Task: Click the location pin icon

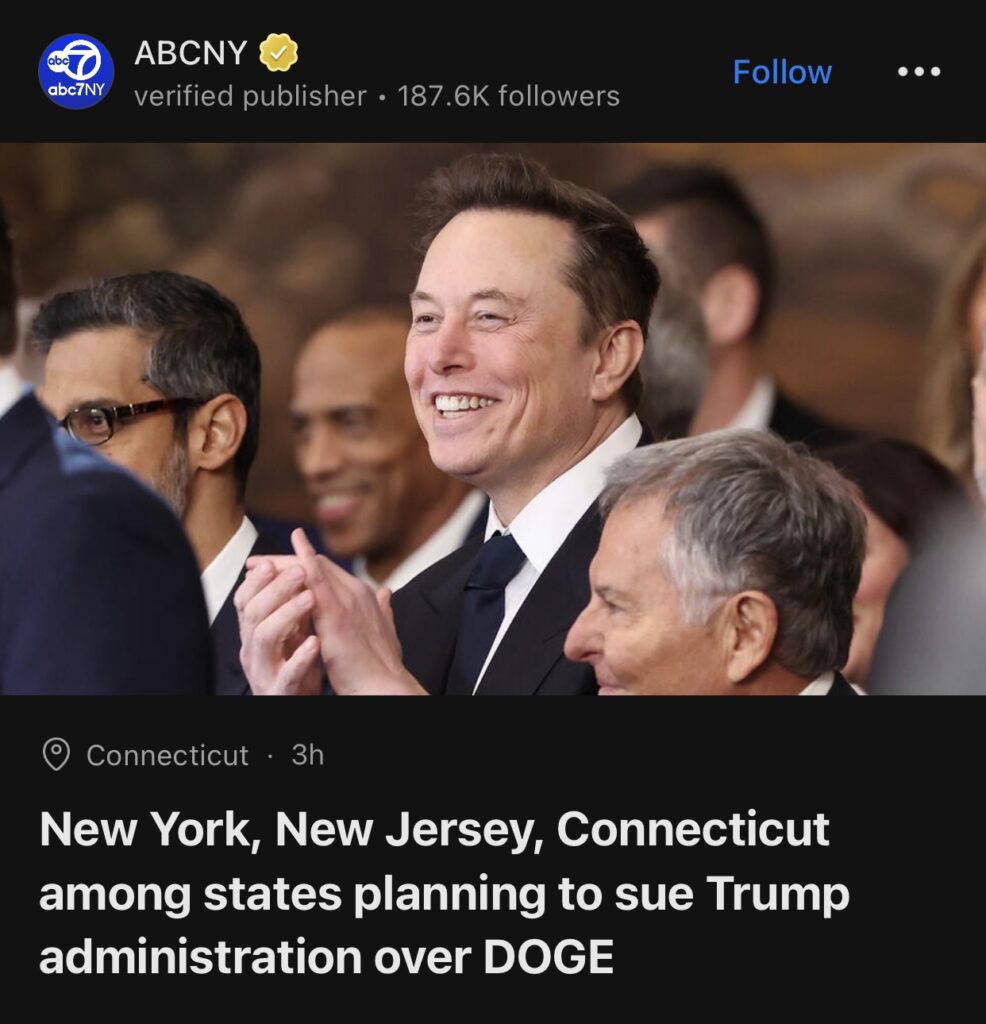Action: tap(56, 755)
